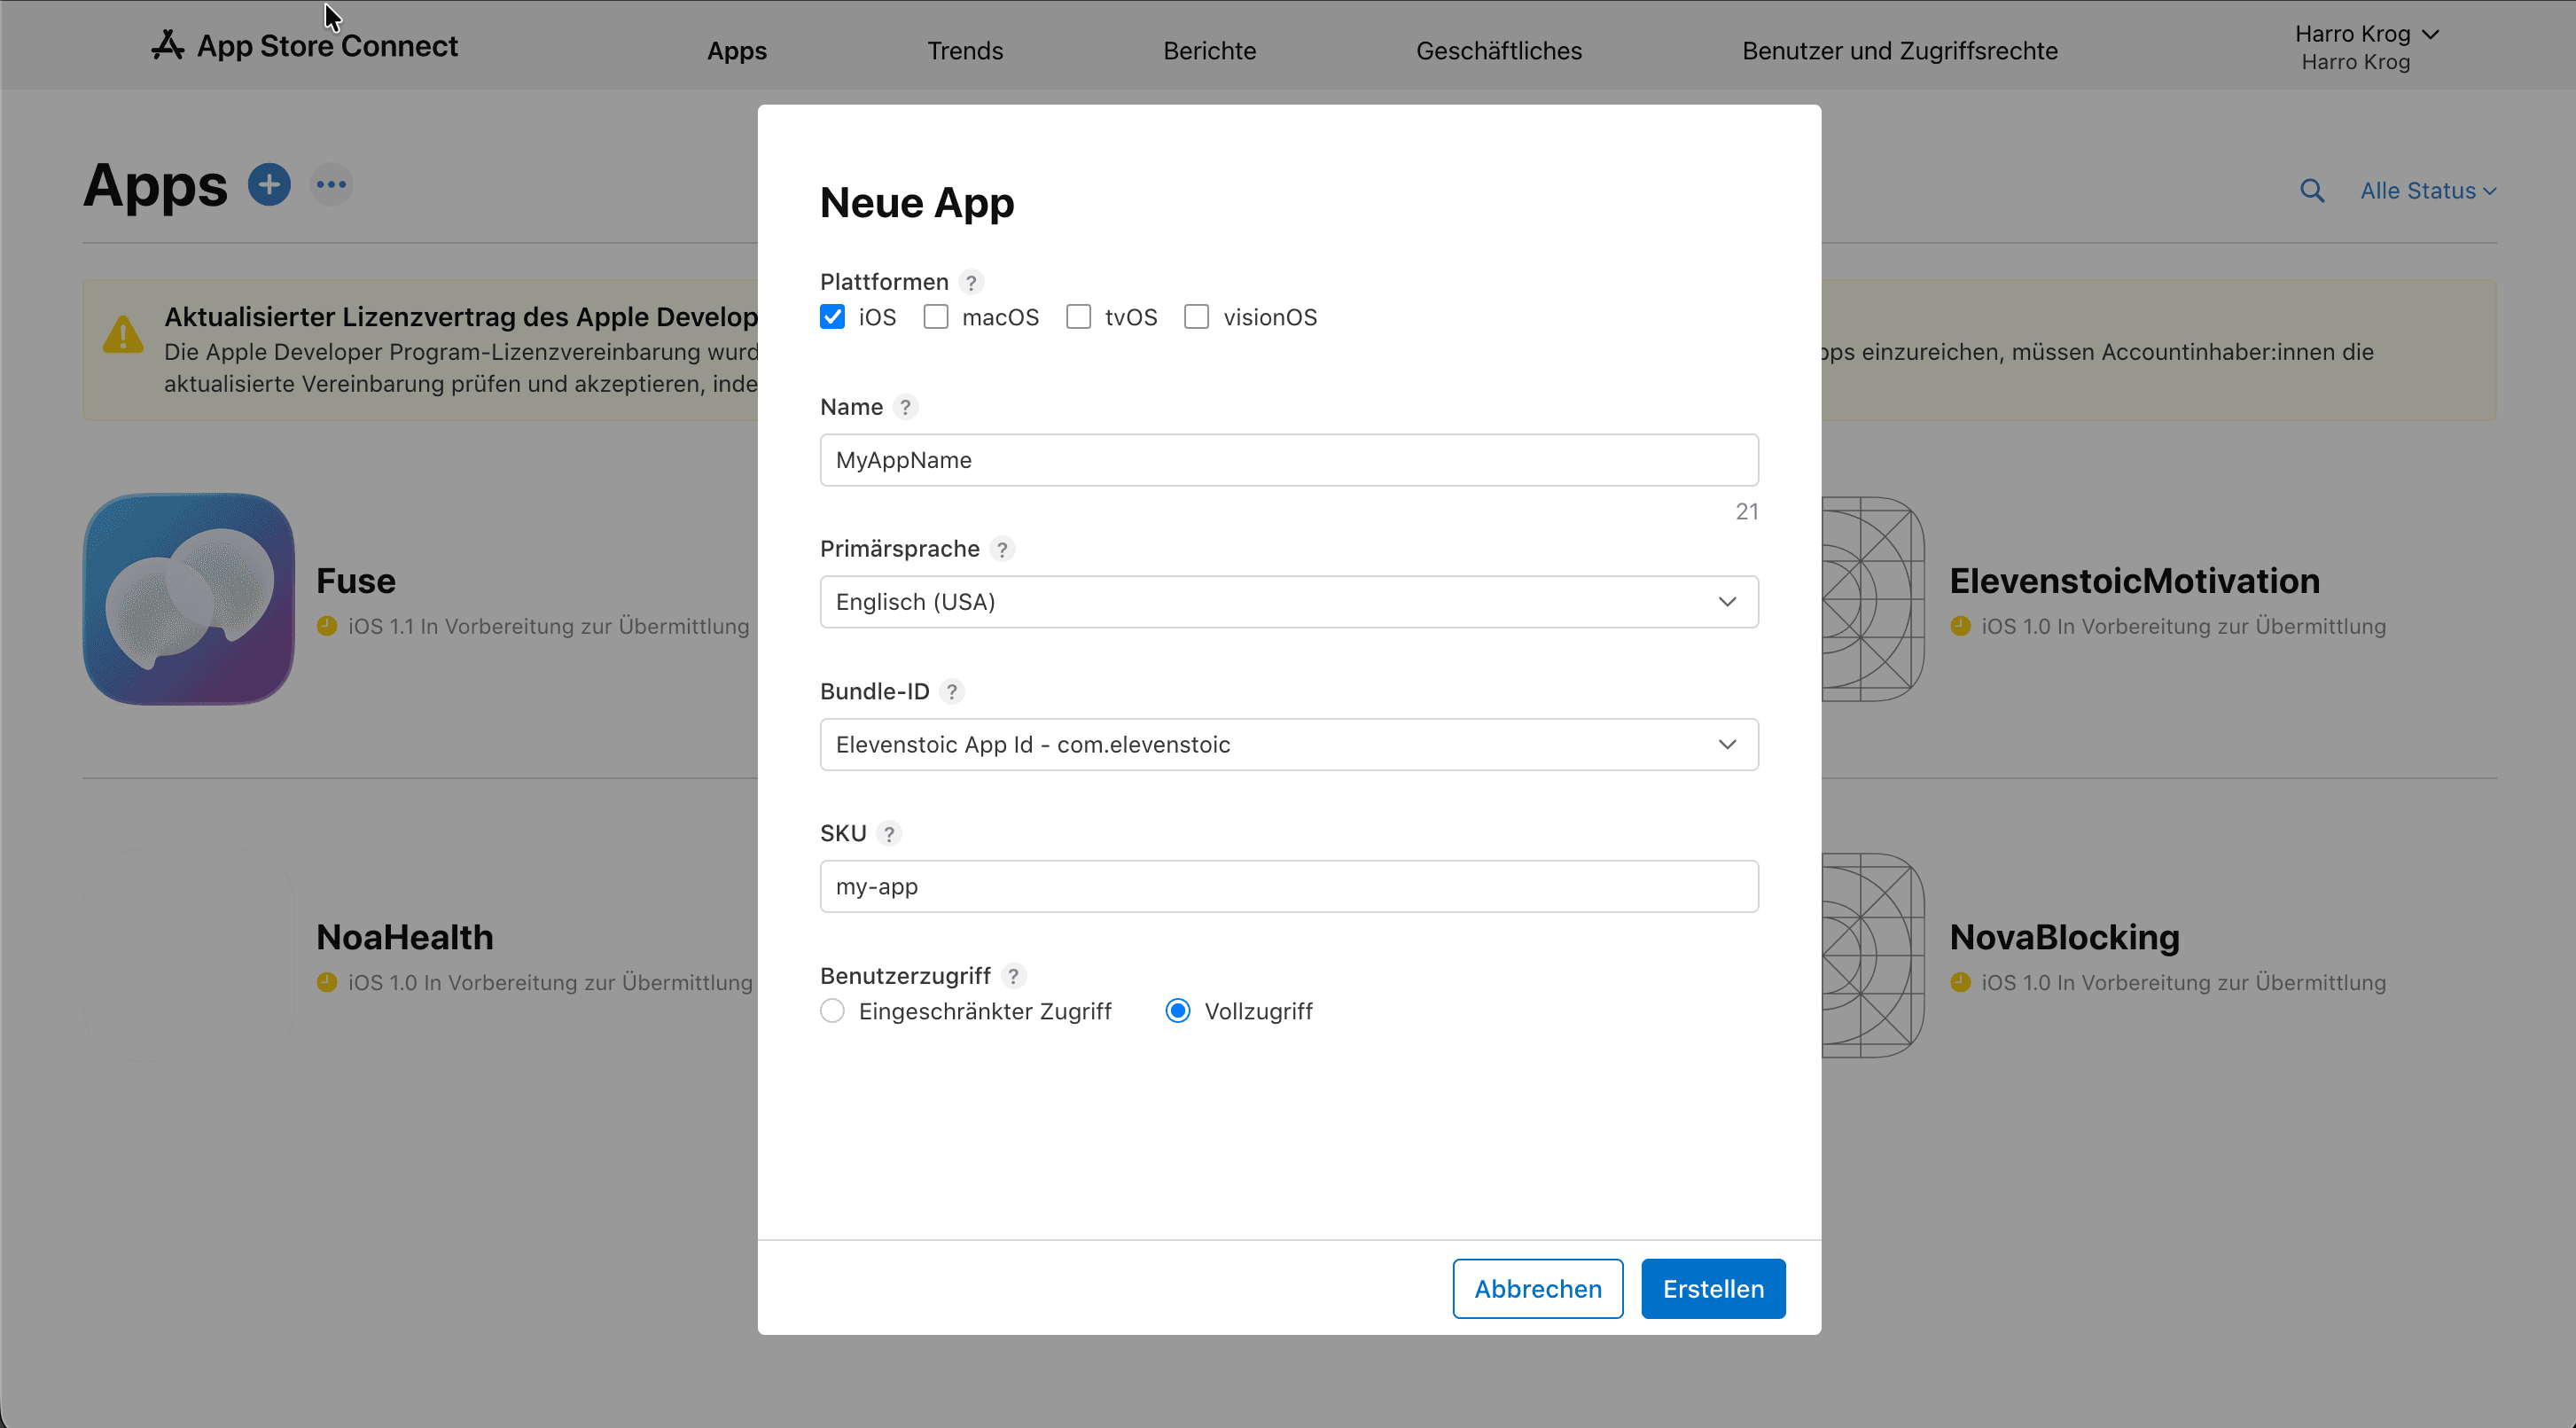Open the ElevenstoicMotivation app title link
Screen dimensions: 2576x1428
(x=2134, y=581)
